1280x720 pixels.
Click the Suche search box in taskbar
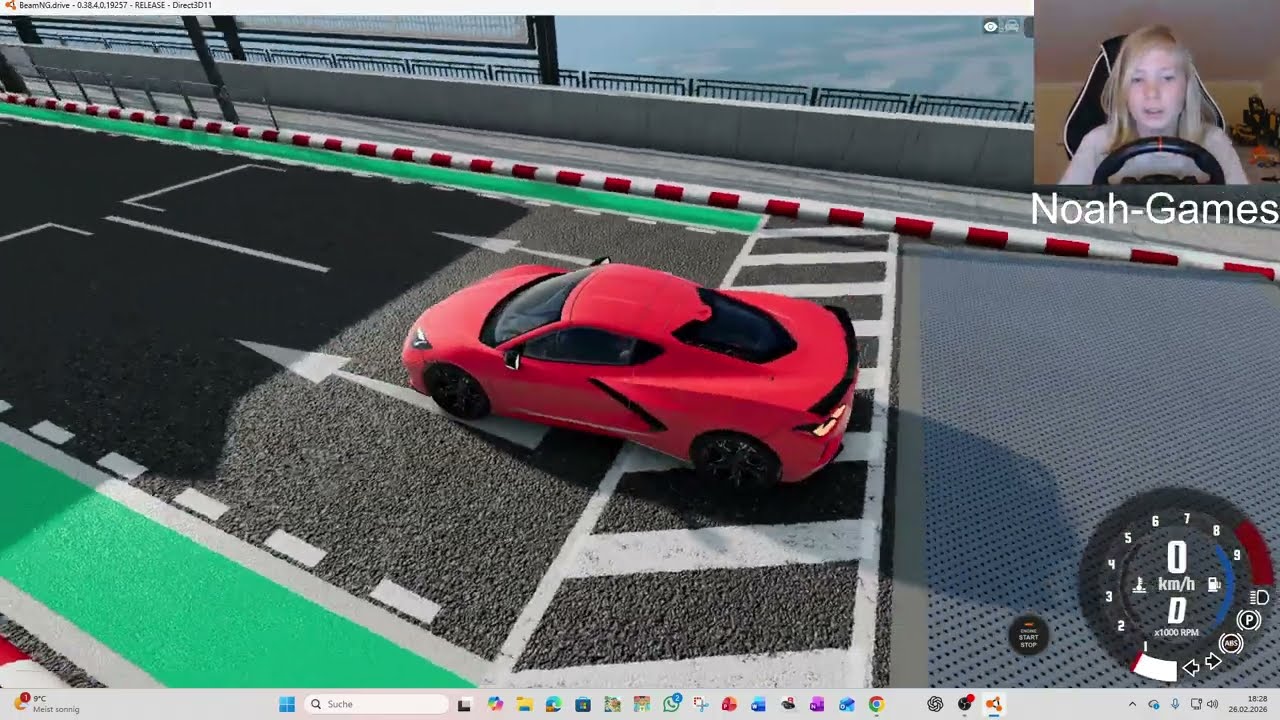point(376,704)
